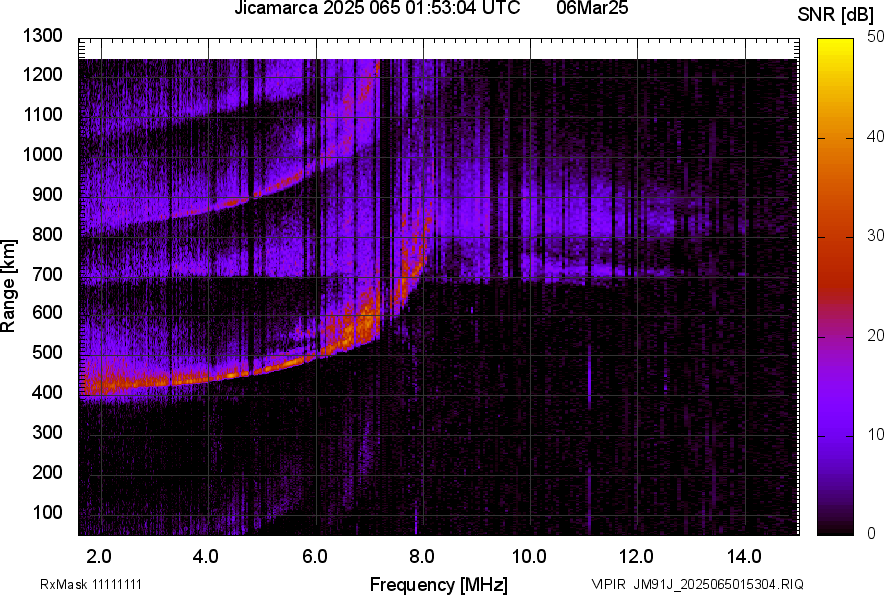Click the range tick label "100"
This screenshot has width=884, height=595.
[47, 512]
